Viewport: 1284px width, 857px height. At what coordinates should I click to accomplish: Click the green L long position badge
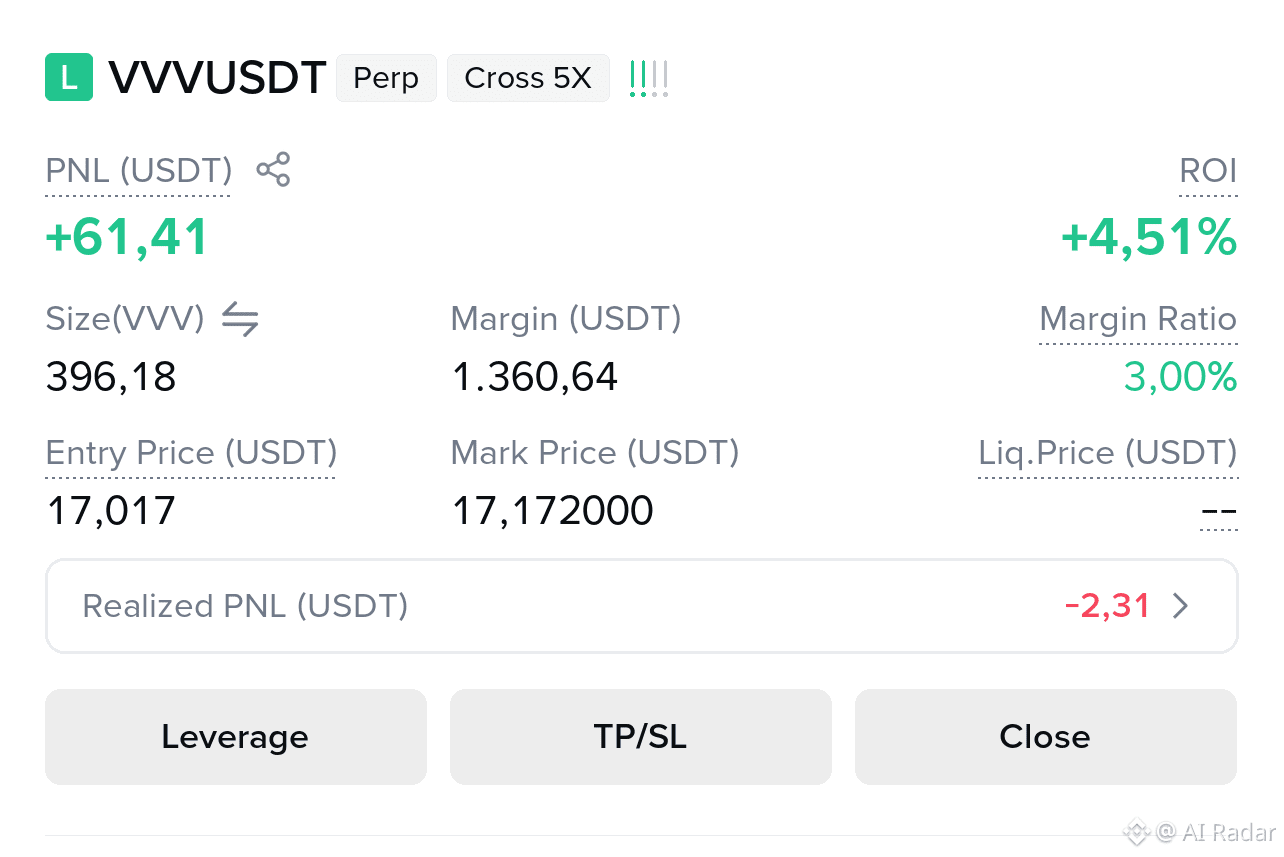tap(69, 78)
